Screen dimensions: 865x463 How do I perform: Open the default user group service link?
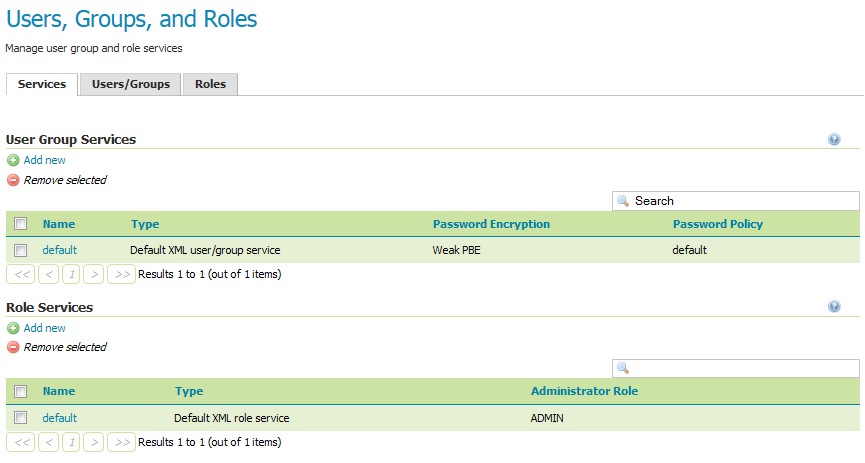pos(60,250)
